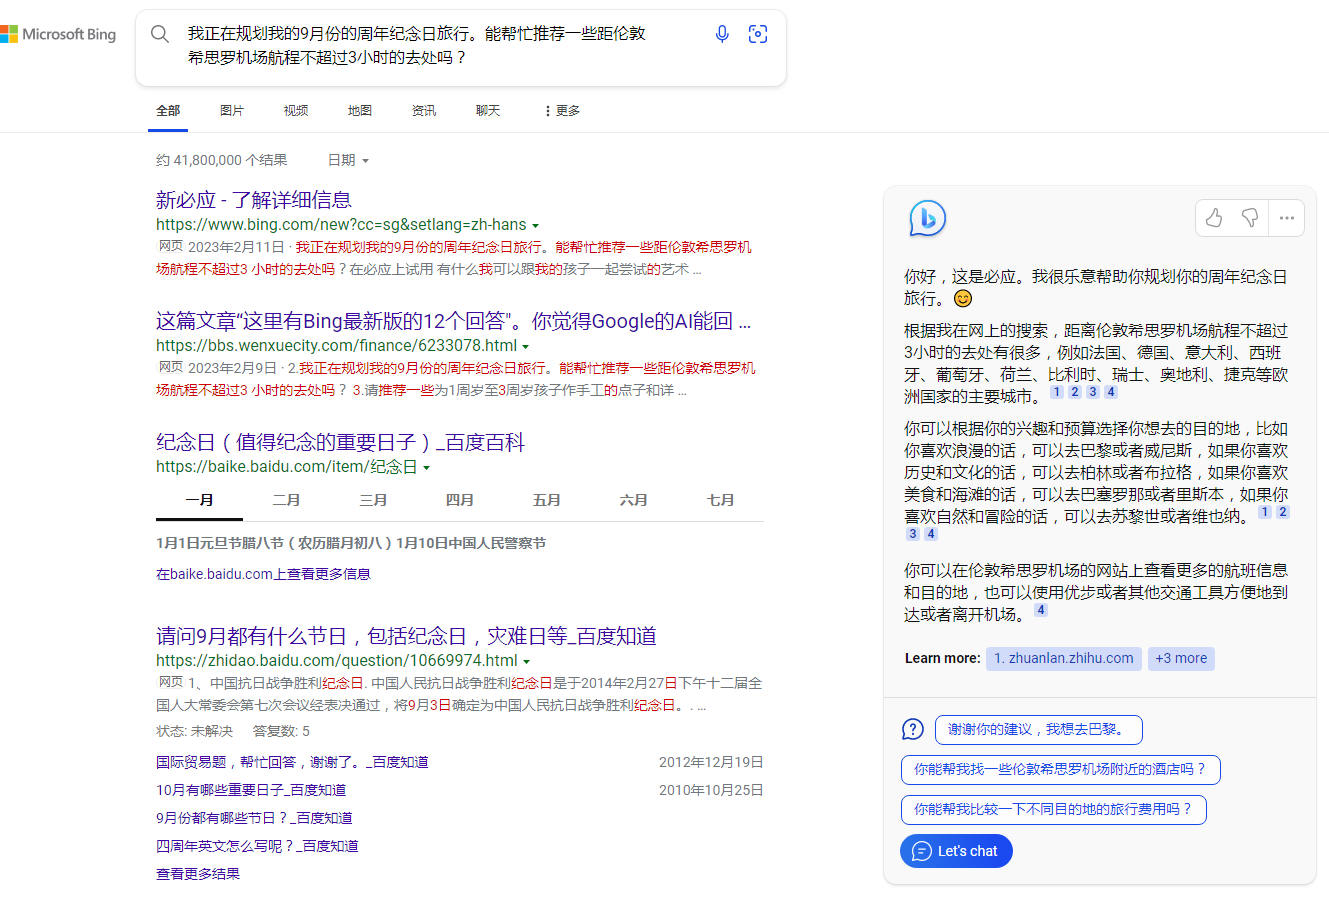Click 查看更多结果 link
This screenshot has height=911, width=1329.
[x=198, y=874]
